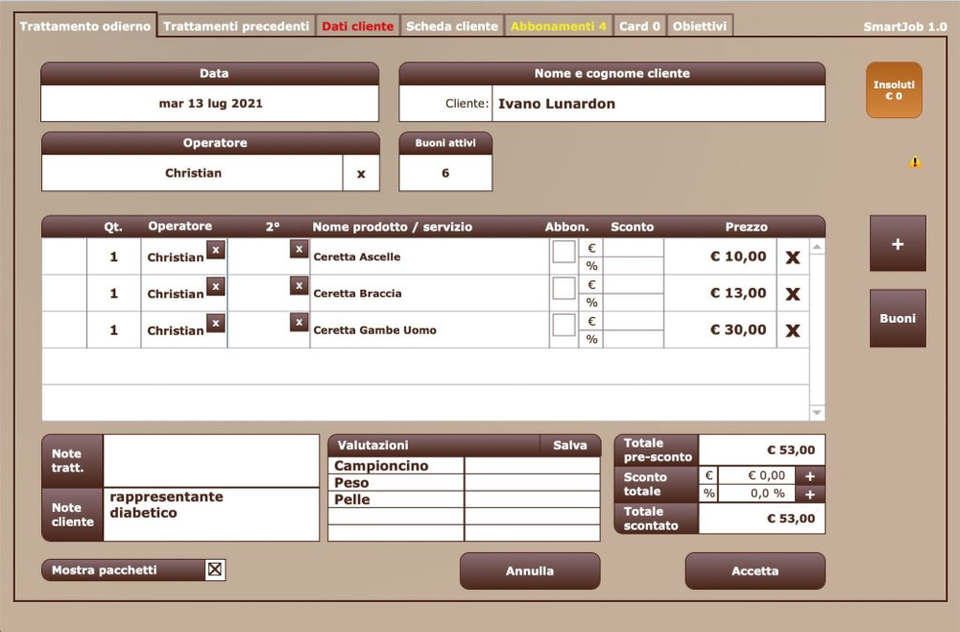Click the + icon to add a new treatment
The image size is (960, 632).
click(x=897, y=243)
